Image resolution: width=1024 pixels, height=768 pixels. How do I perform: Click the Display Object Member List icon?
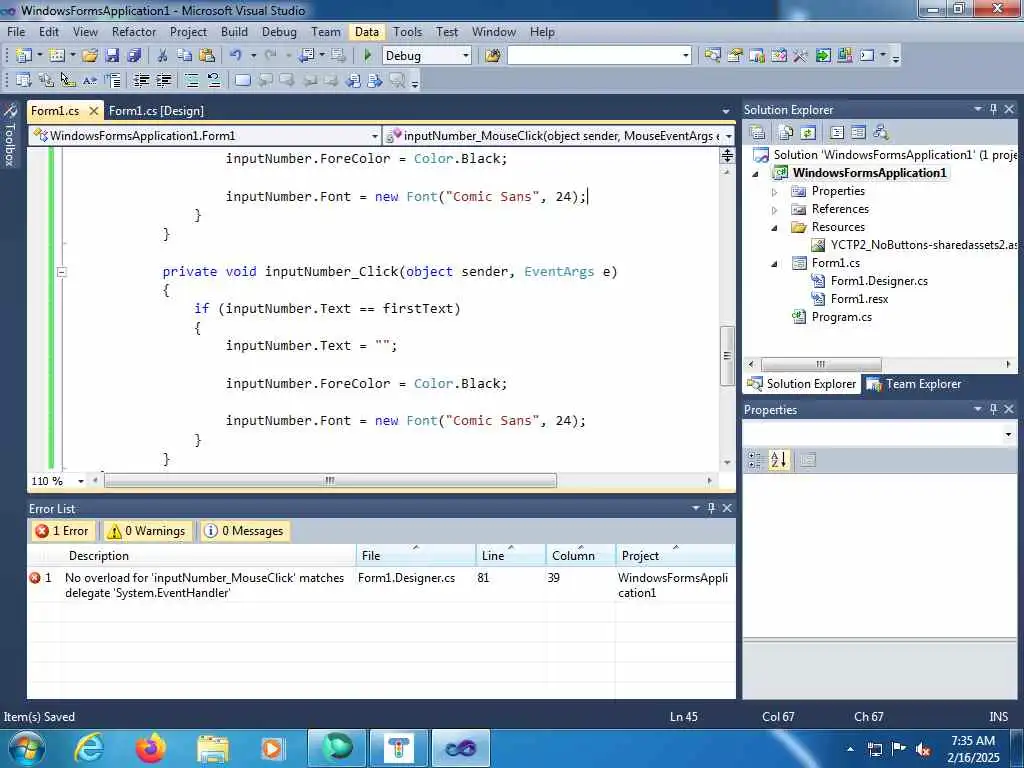click(x=24, y=80)
